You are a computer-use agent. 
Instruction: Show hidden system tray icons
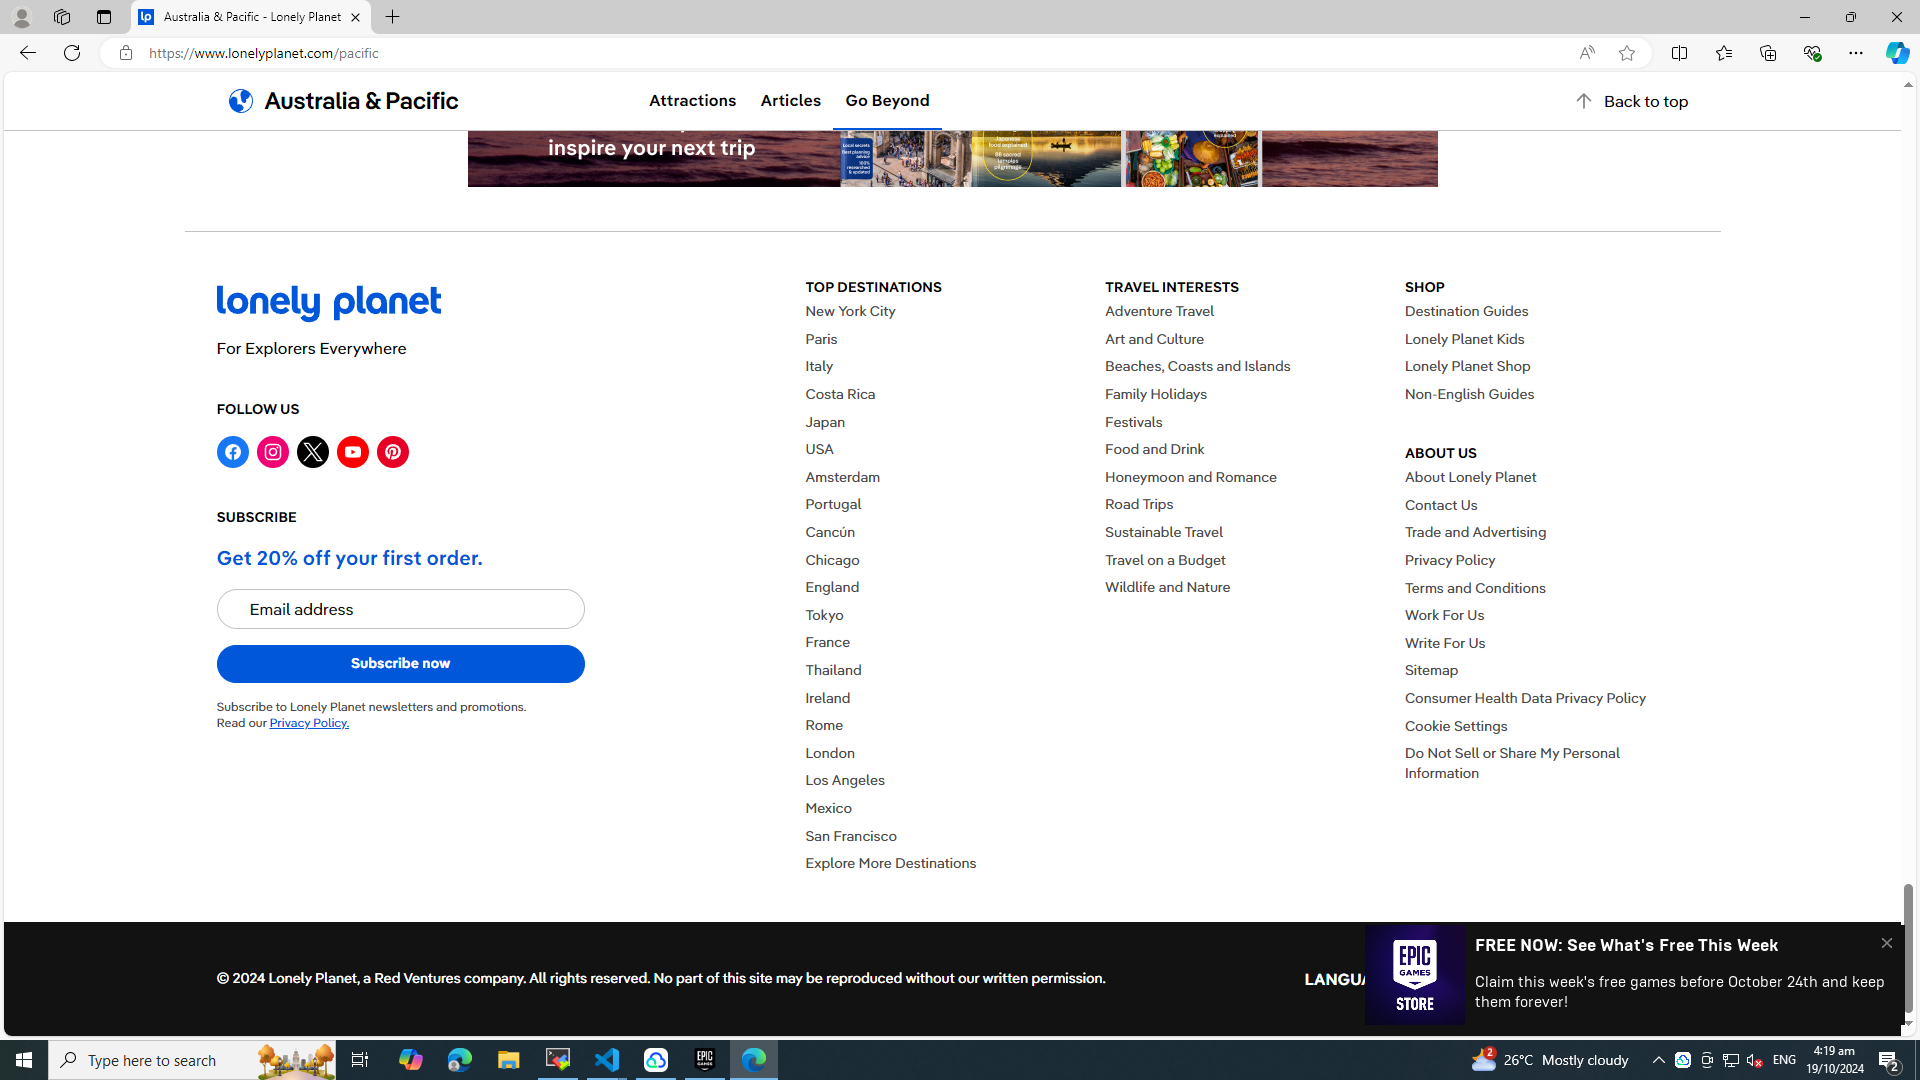[x=1658, y=1060]
